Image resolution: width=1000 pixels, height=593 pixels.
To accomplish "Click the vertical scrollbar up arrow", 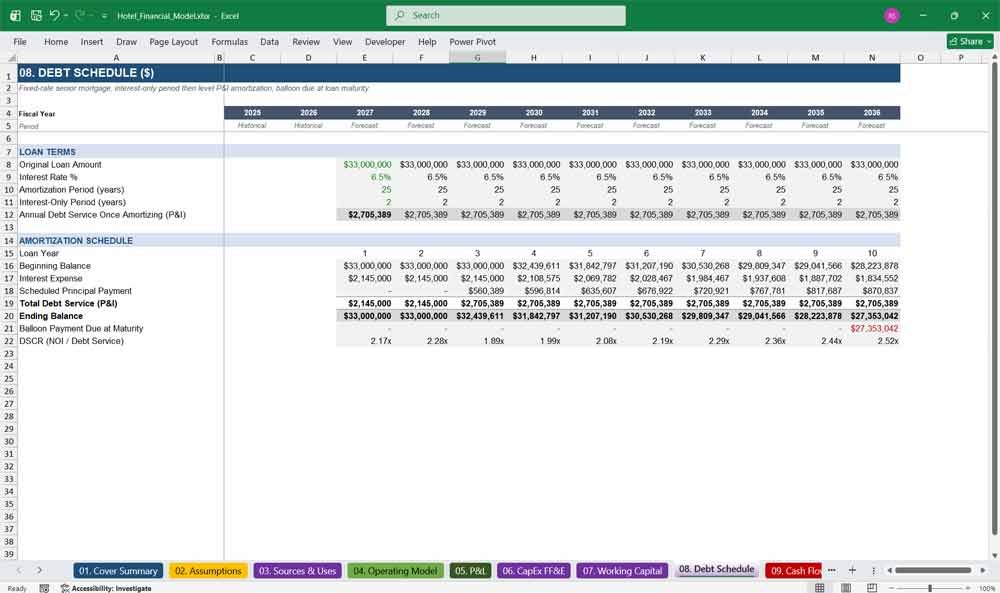I will [x=994, y=57].
